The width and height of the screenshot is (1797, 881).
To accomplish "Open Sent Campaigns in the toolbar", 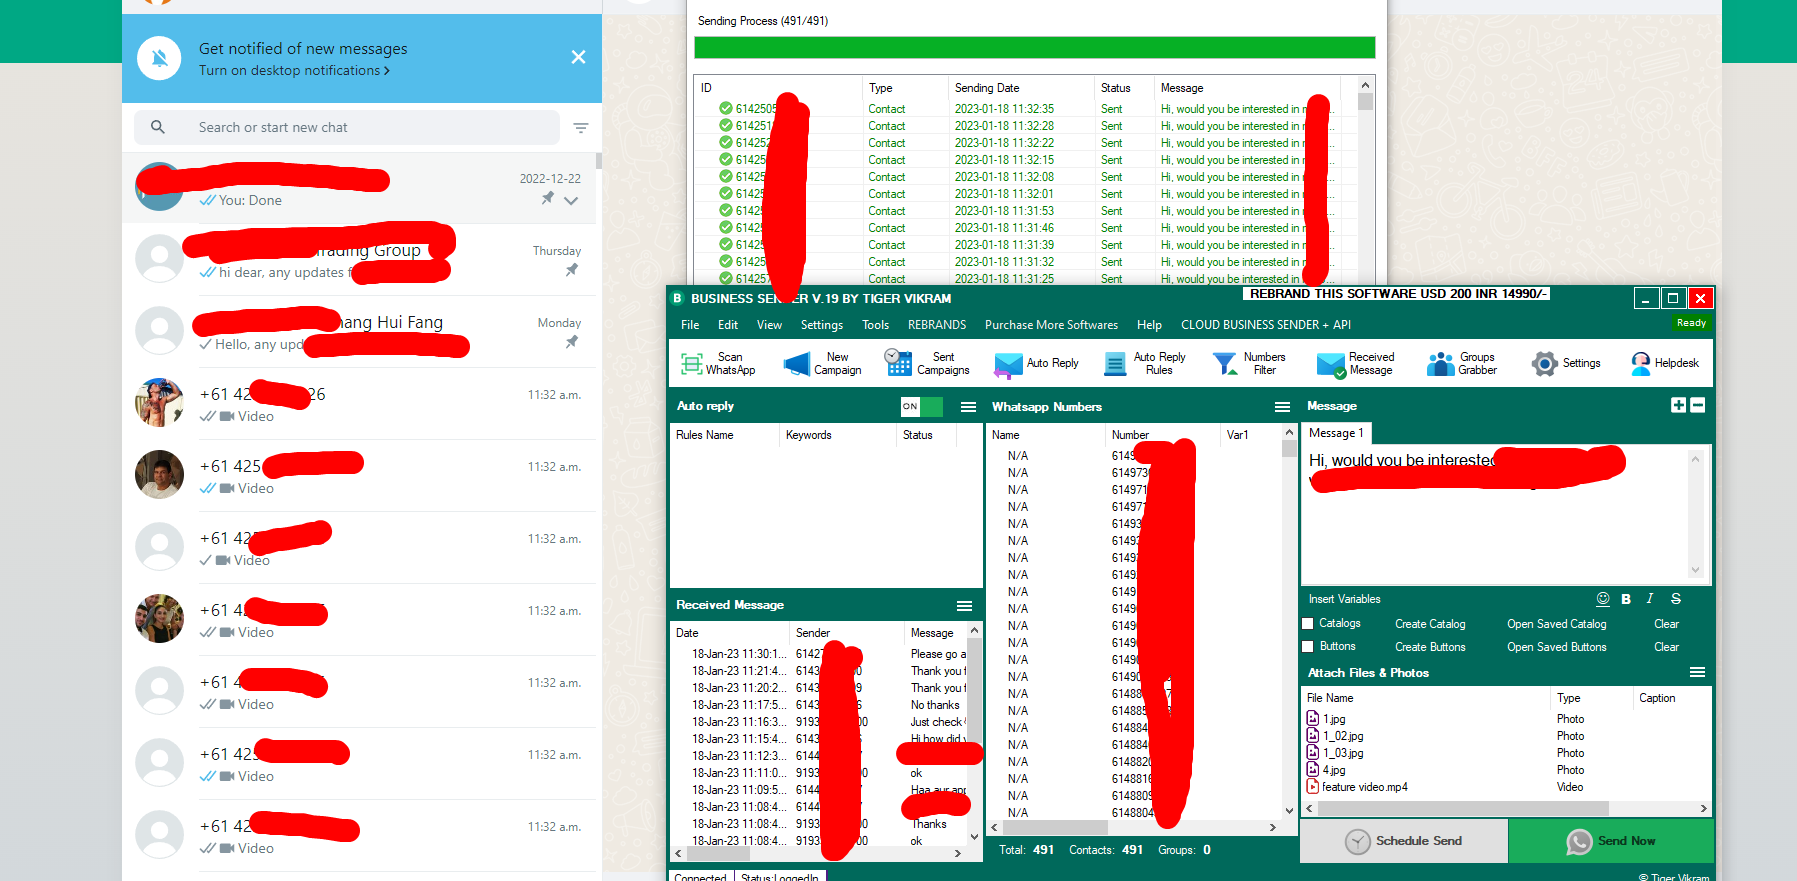I will 927,363.
